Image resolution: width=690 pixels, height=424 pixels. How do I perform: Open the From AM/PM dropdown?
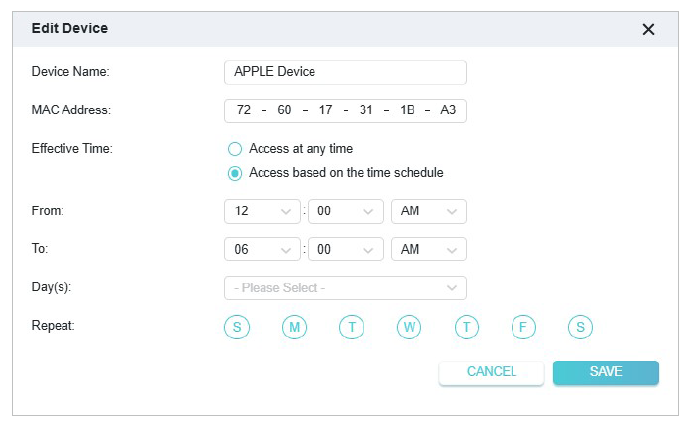(428, 212)
